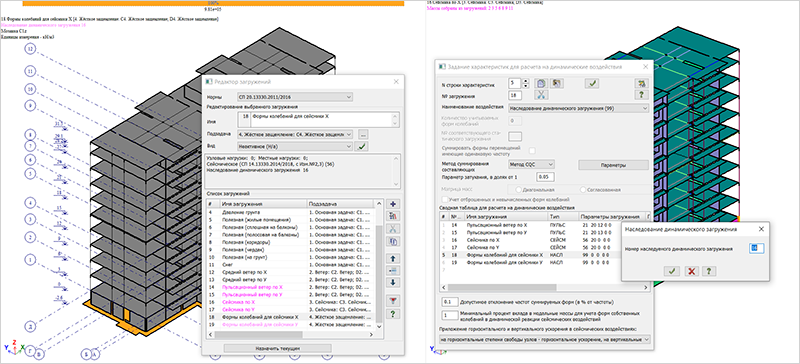Open the Нормы dropdown showing СП 20.13330.2011/2016
Screen dimensions: 800x364
pos(294,96)
